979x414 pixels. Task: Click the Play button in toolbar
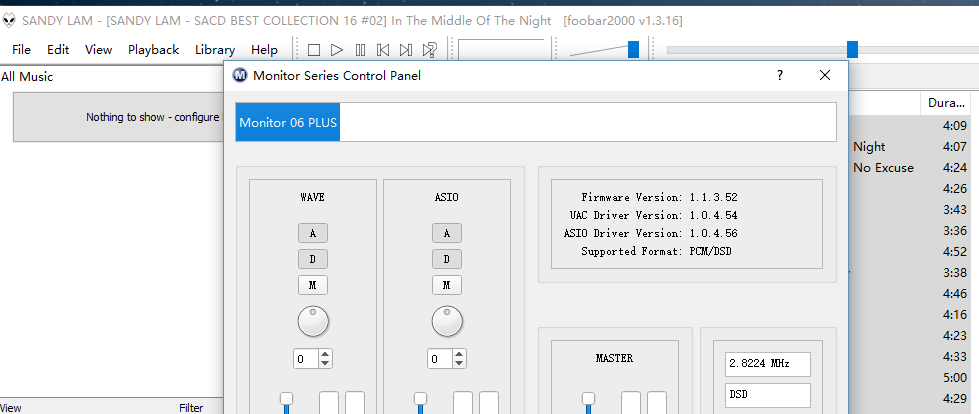[x=337, y=49]
